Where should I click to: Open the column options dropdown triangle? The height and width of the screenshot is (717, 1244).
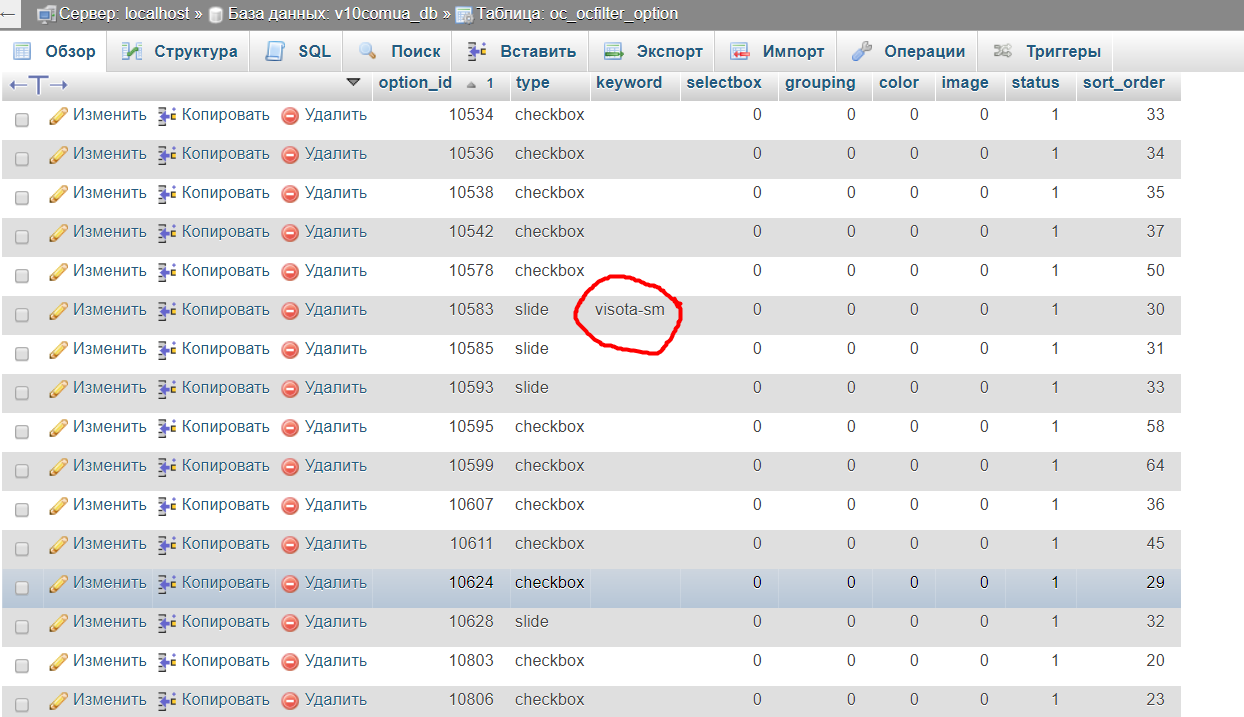tap(352, 82)
